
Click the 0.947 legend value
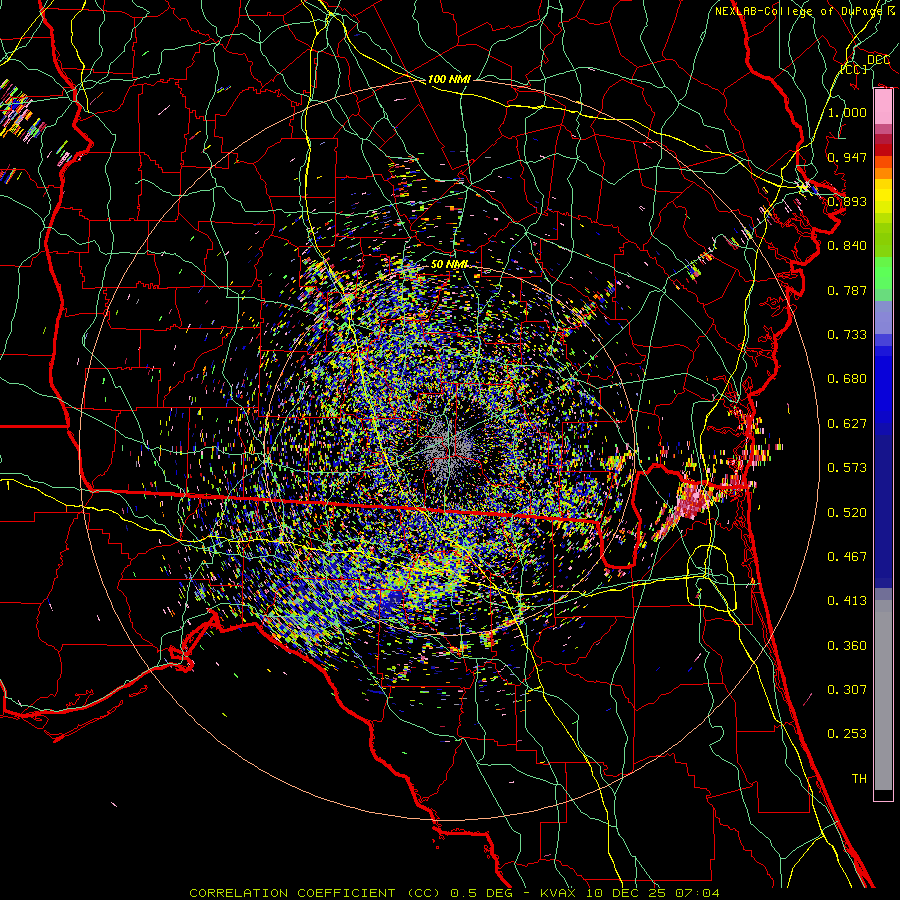[847, 157]
